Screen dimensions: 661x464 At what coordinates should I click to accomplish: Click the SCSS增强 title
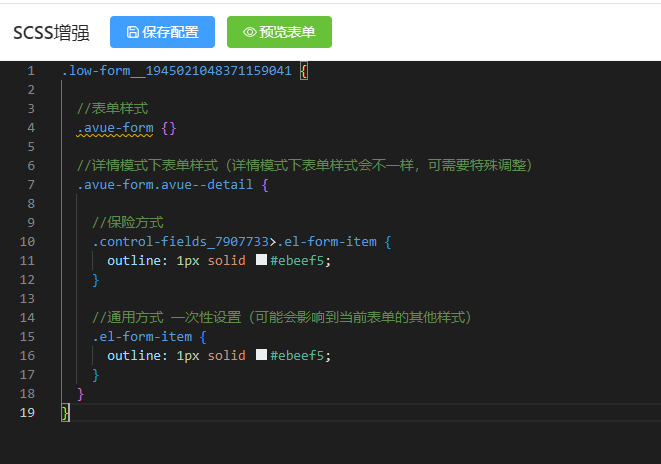pos(51,32)
